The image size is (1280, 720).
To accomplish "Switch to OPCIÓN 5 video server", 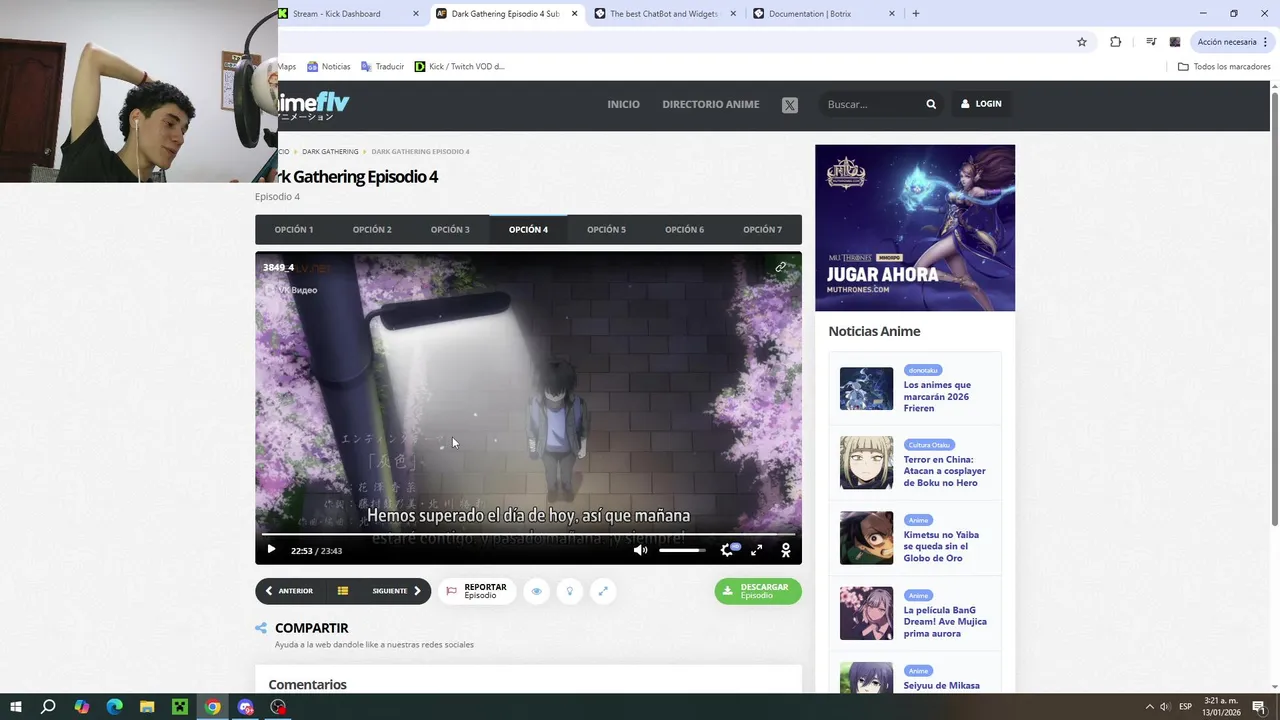I will click(x=606, y=229).
